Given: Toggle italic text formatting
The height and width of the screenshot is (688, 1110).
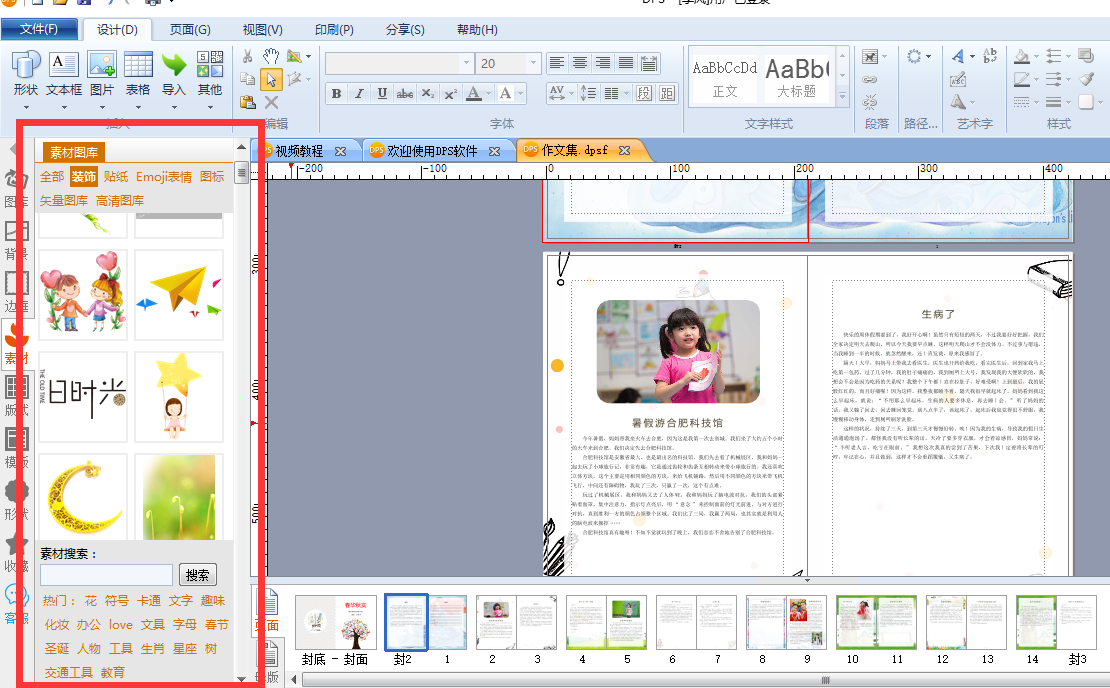Looking at the screenshot, I should pos(359,93).
